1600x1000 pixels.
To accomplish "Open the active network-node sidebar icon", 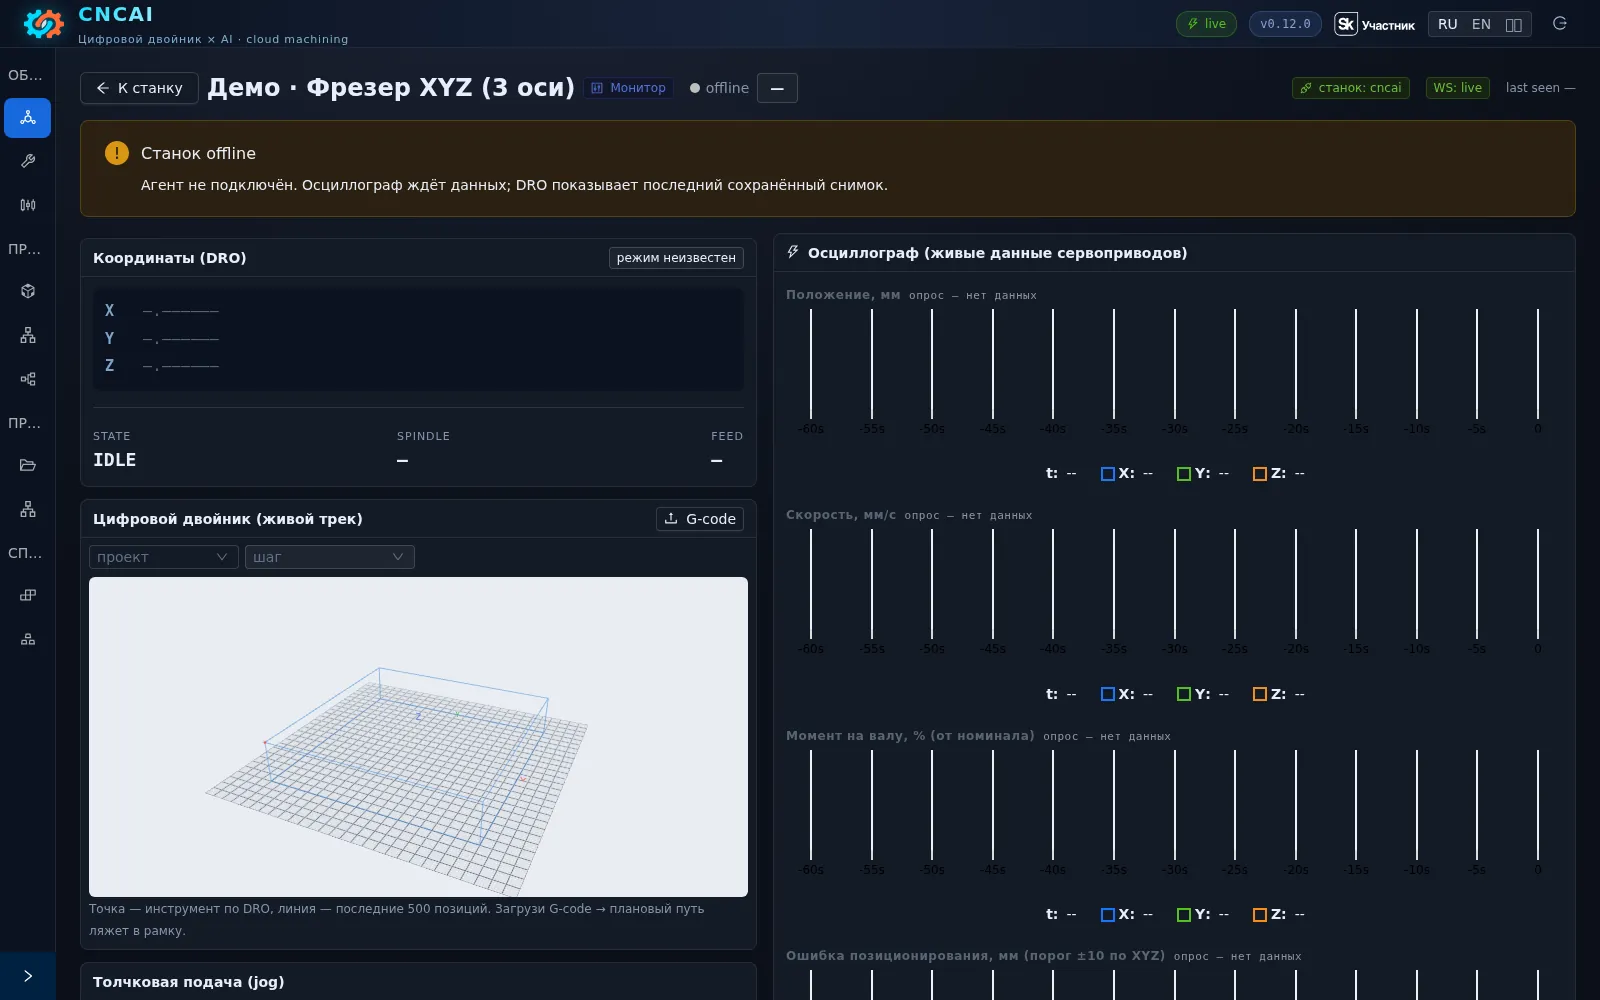I will [x=28, y=118].
